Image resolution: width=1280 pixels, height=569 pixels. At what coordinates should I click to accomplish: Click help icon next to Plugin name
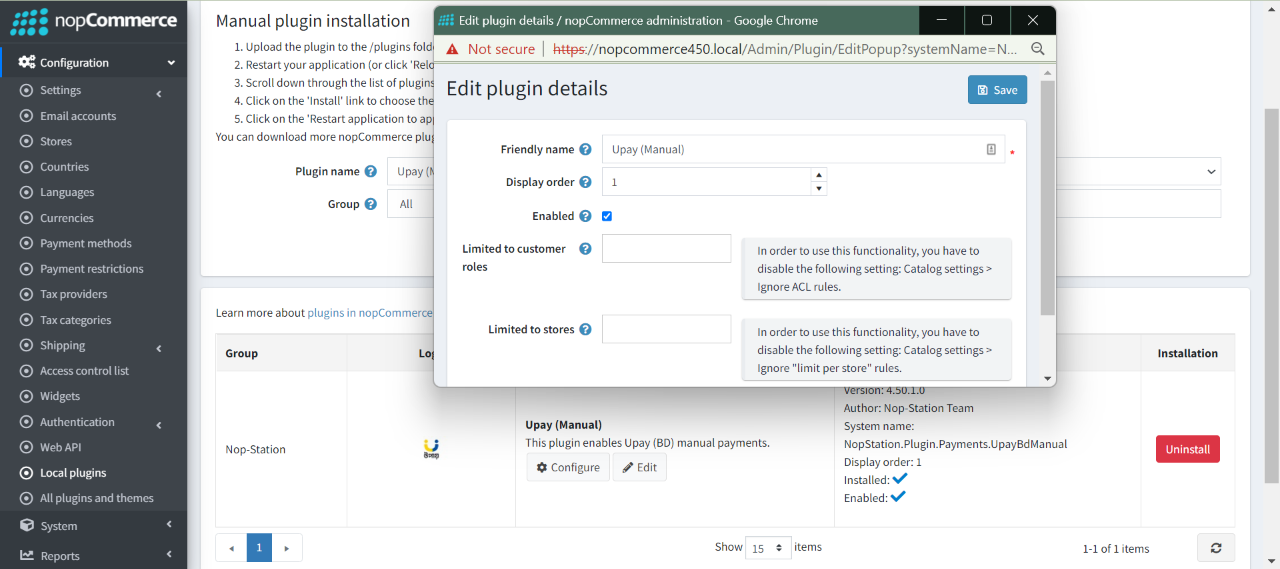click(370, 171)
